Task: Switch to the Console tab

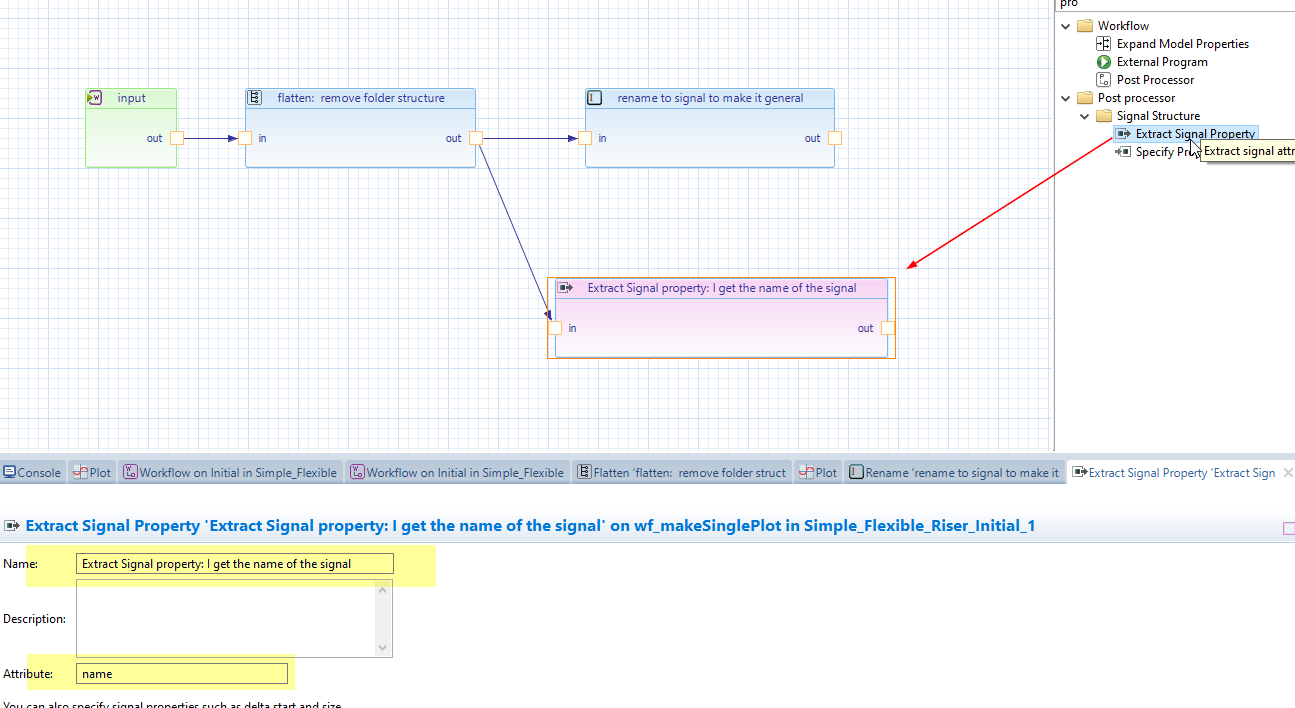Action: pyautogui.click(x=32, y=473)
